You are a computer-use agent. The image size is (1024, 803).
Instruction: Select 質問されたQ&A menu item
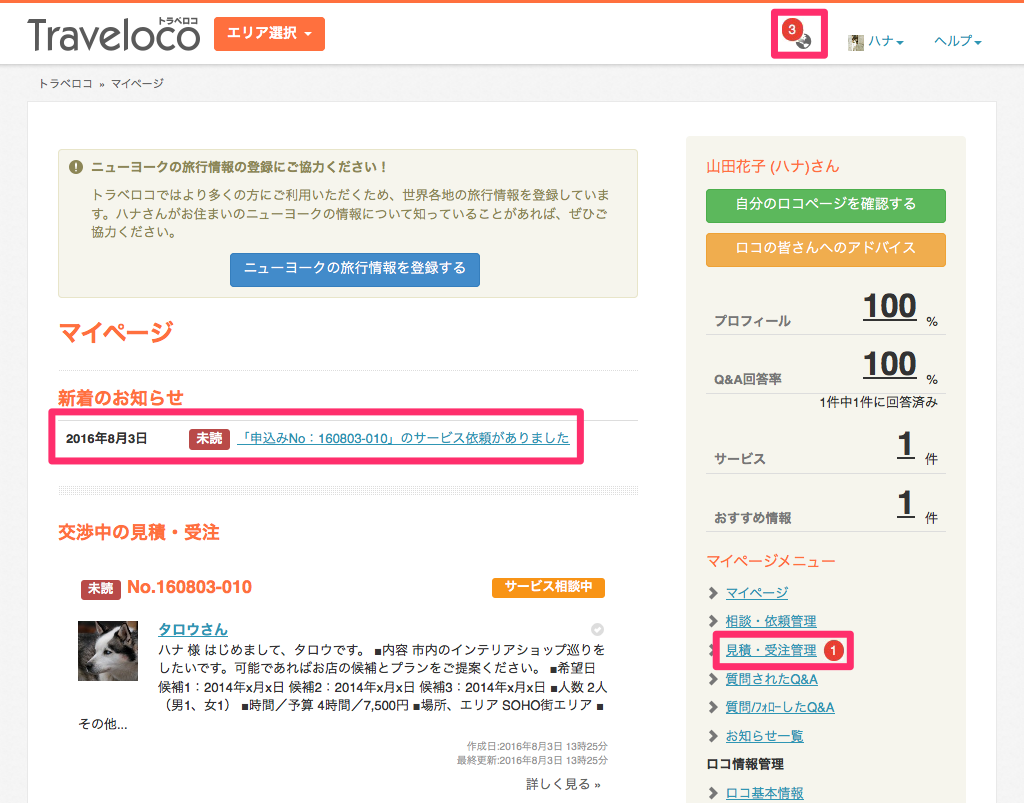[771, 679]
